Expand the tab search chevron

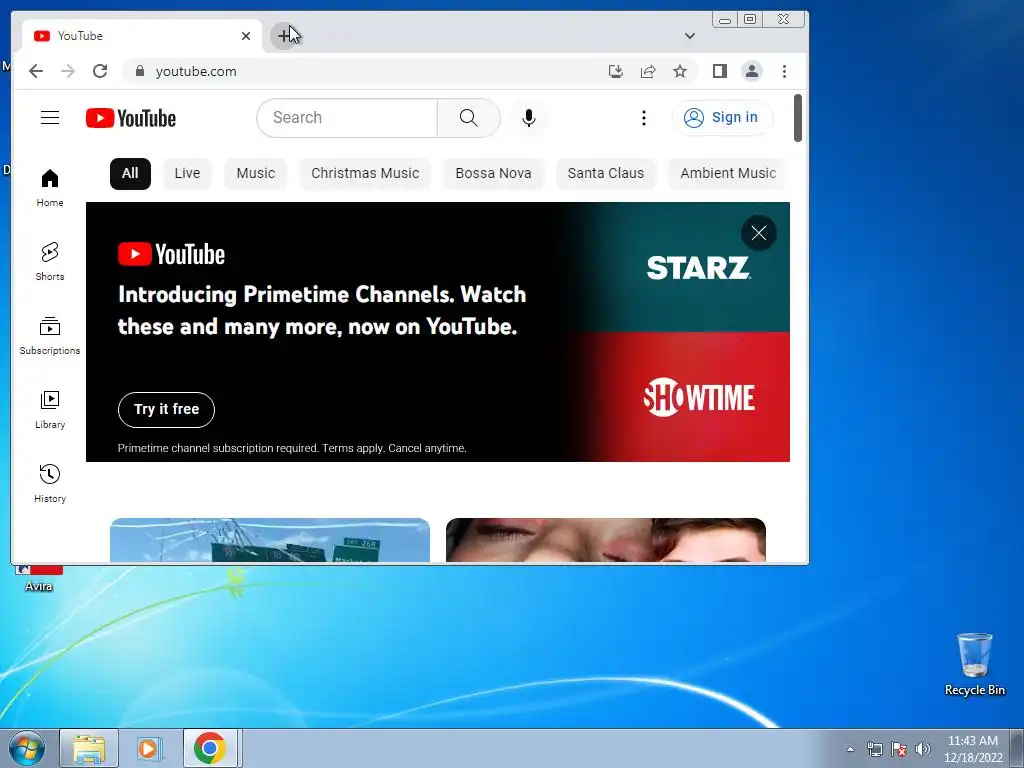[690, 36]
